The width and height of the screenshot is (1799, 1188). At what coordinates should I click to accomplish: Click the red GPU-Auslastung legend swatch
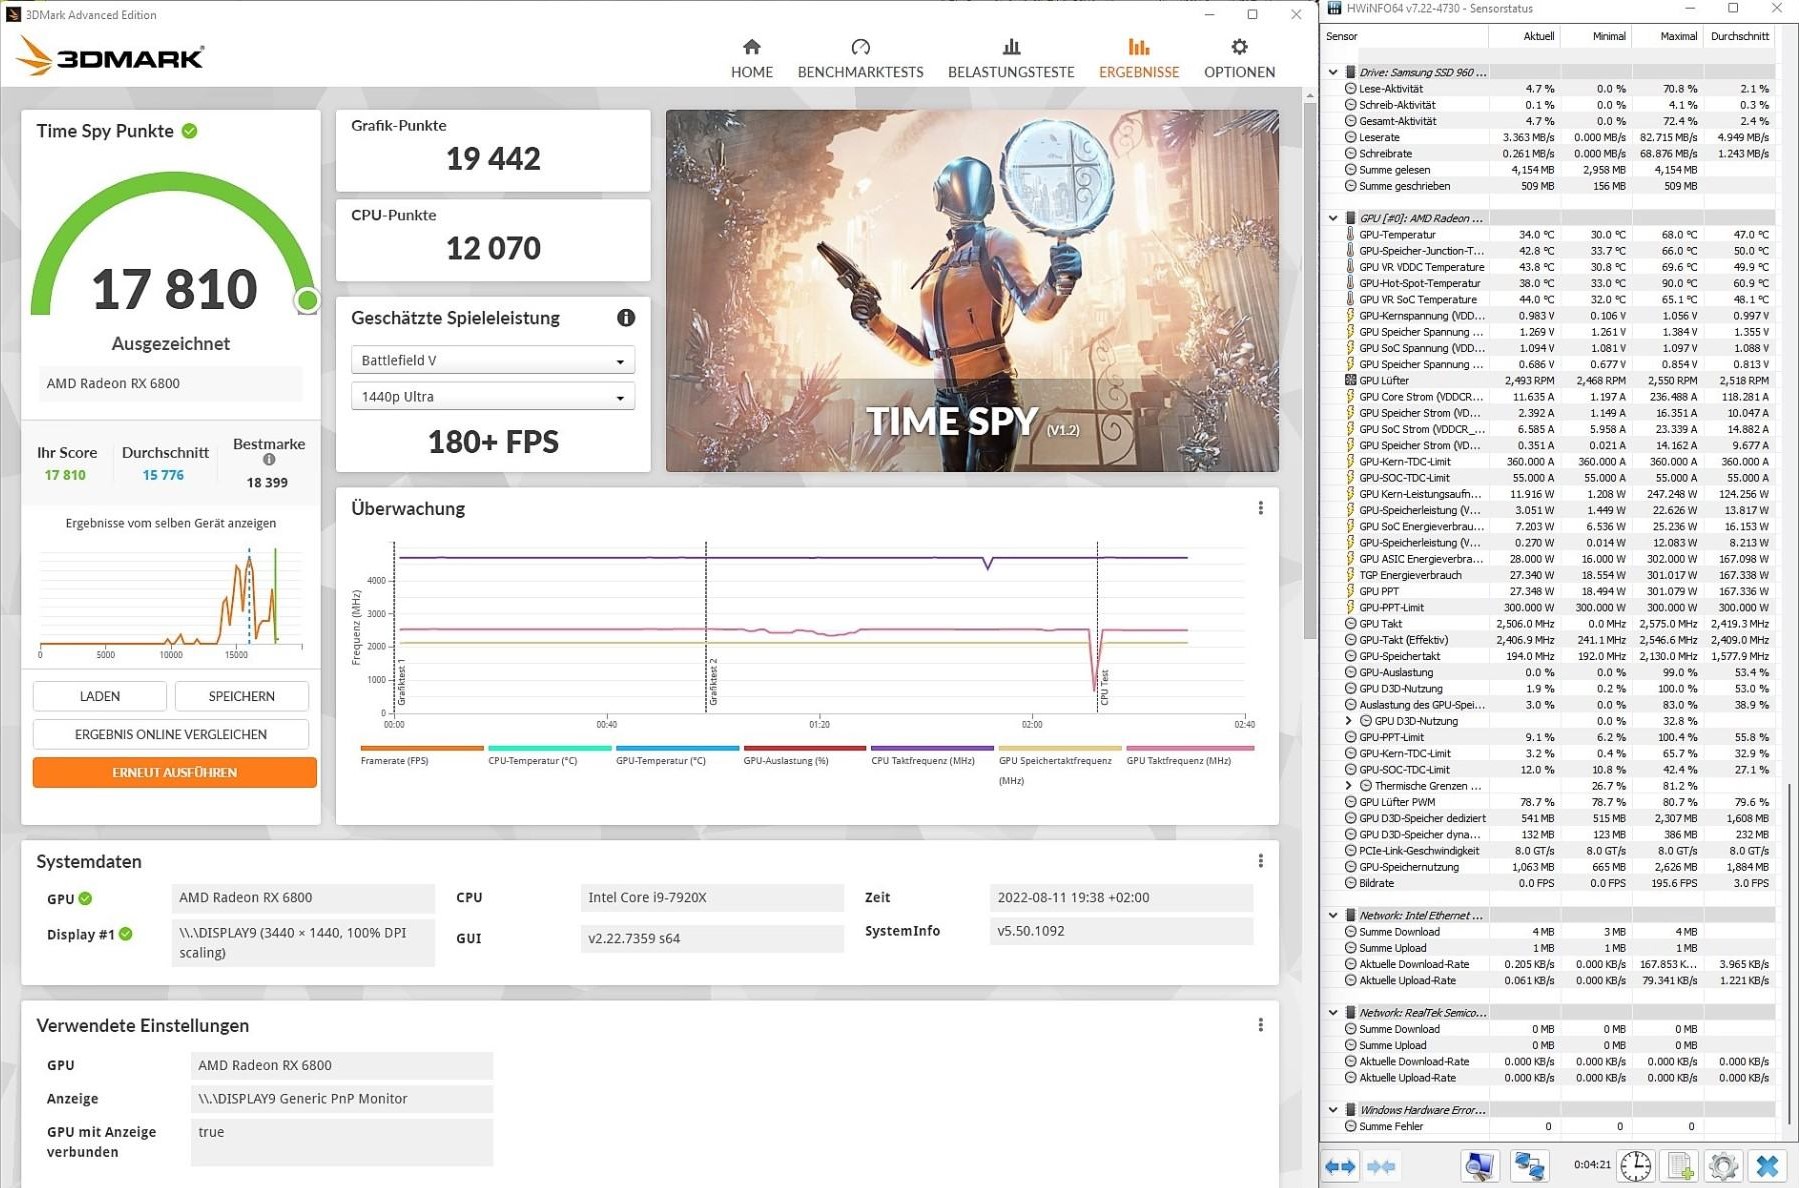805,748
